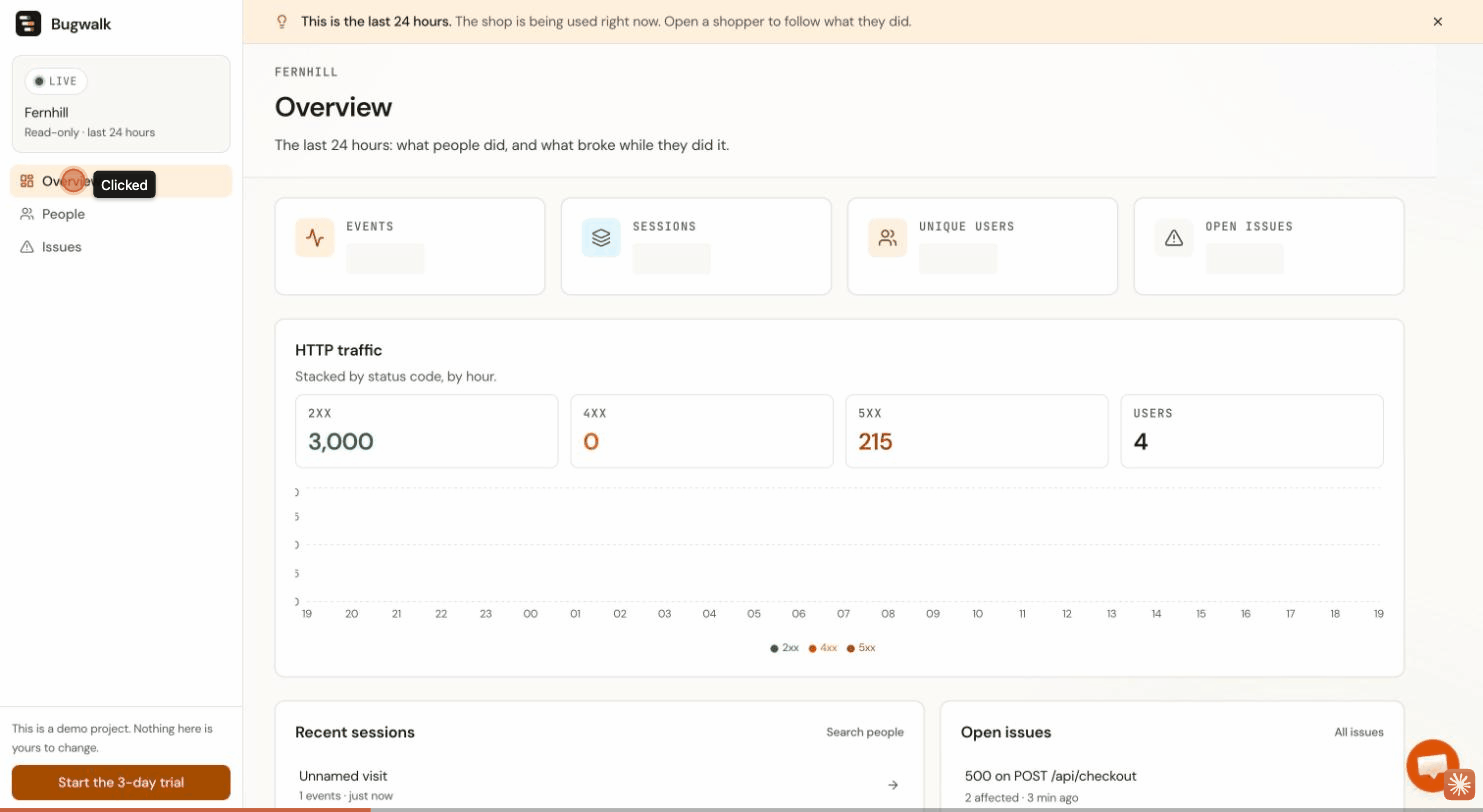
Task: Click the Events pulse icon
Action: (315, 238)
